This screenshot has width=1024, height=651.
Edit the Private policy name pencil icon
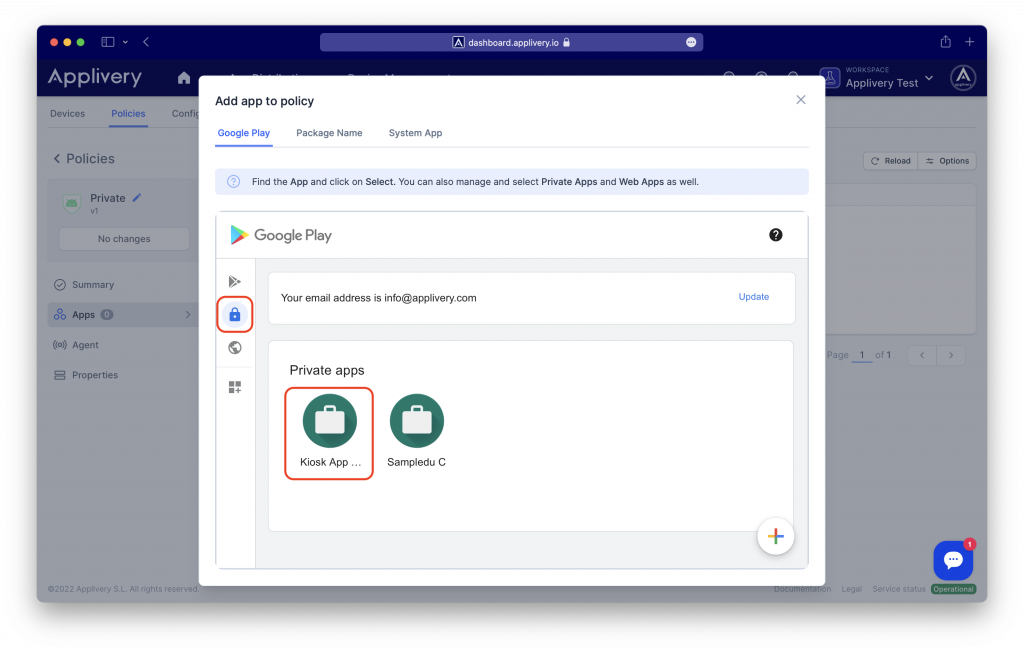click(x=137, y=197)
